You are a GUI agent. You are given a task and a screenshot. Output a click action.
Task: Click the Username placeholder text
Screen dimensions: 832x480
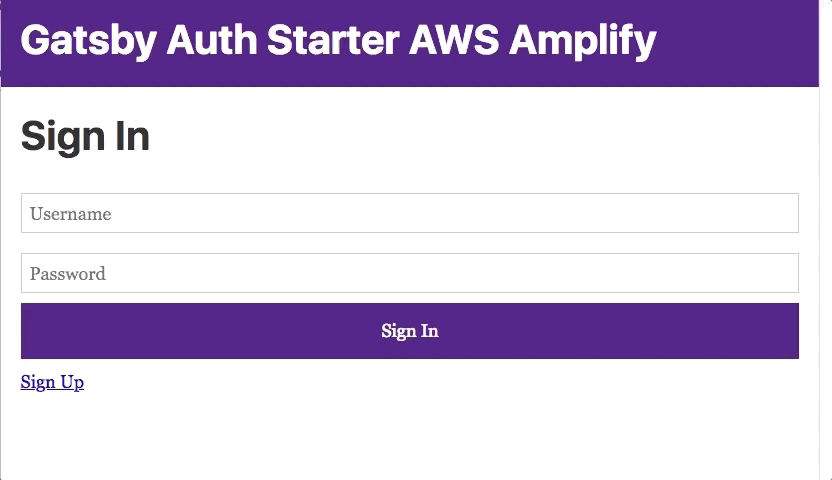(71, 214)
